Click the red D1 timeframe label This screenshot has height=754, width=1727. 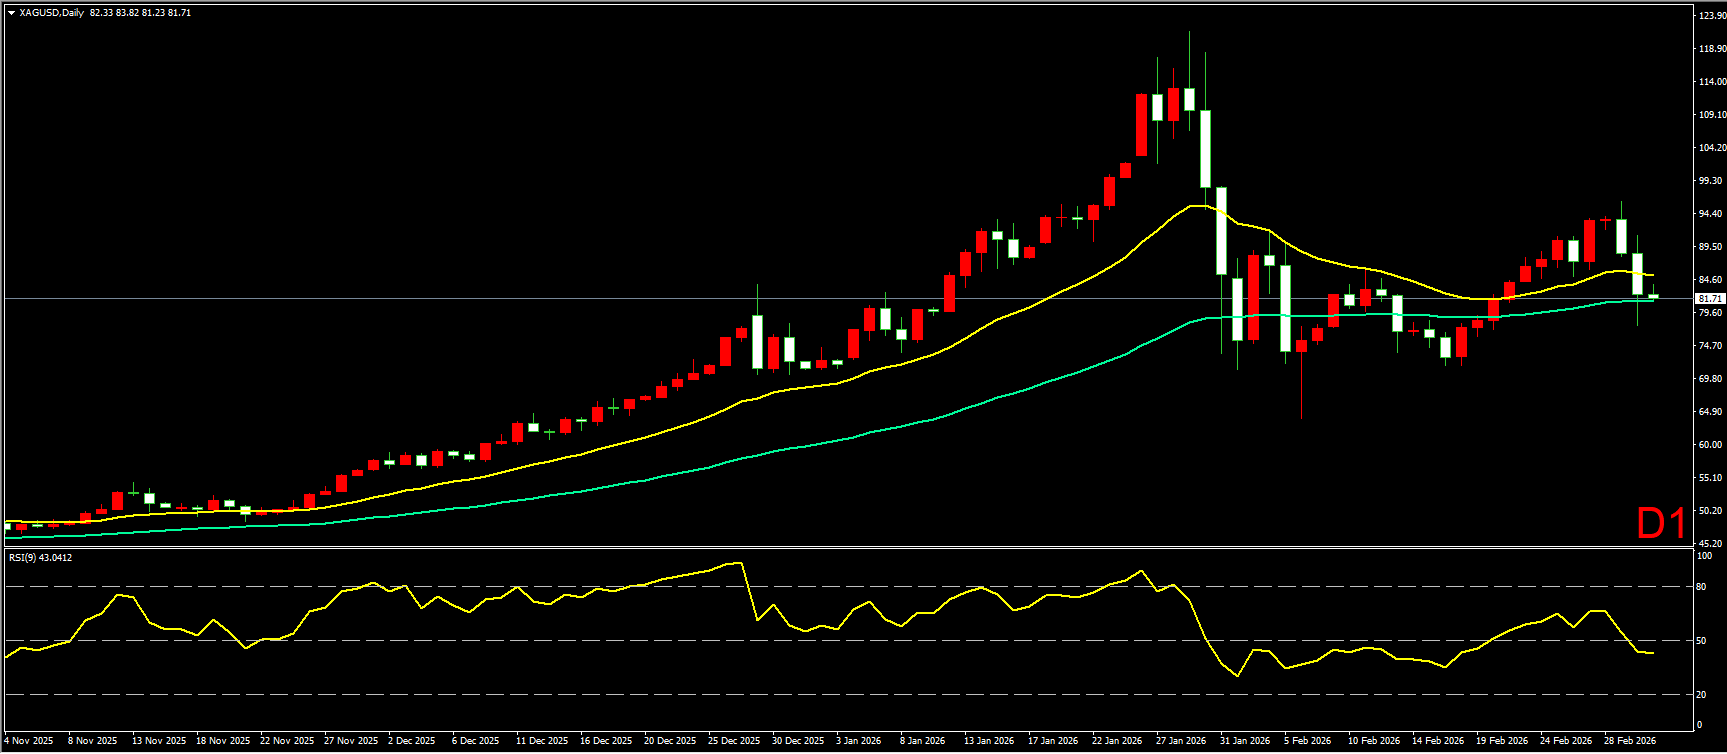point(1661,523)
